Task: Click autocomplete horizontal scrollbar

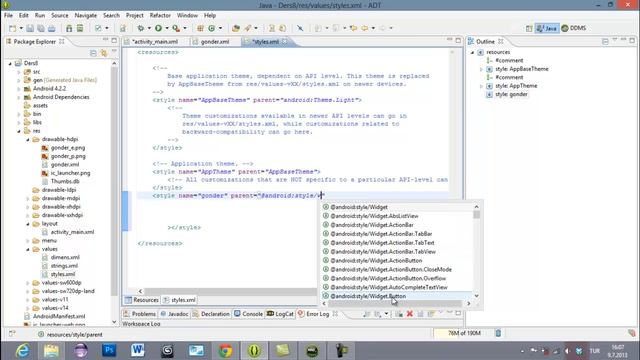Action: [x=395, y=304]
